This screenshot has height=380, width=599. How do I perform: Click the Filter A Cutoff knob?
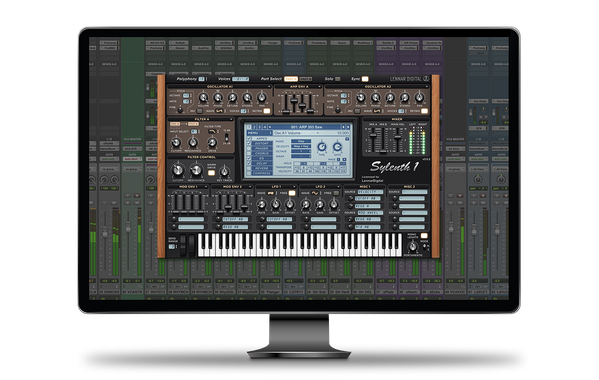tap(176, 143)
